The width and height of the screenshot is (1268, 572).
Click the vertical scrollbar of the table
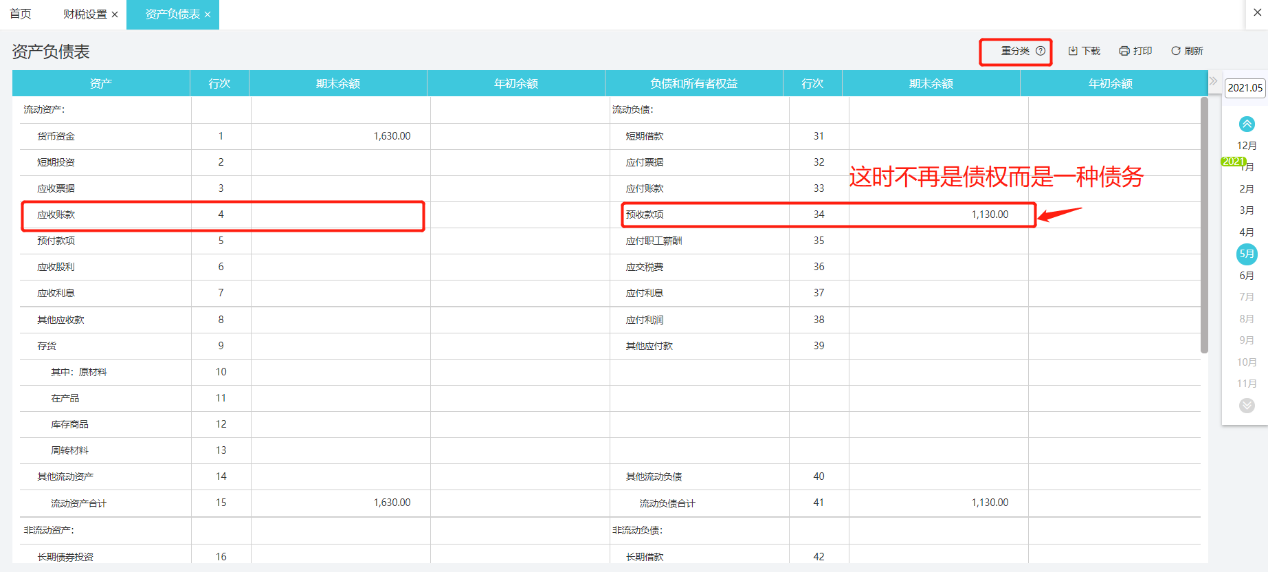coord(1204,225)
